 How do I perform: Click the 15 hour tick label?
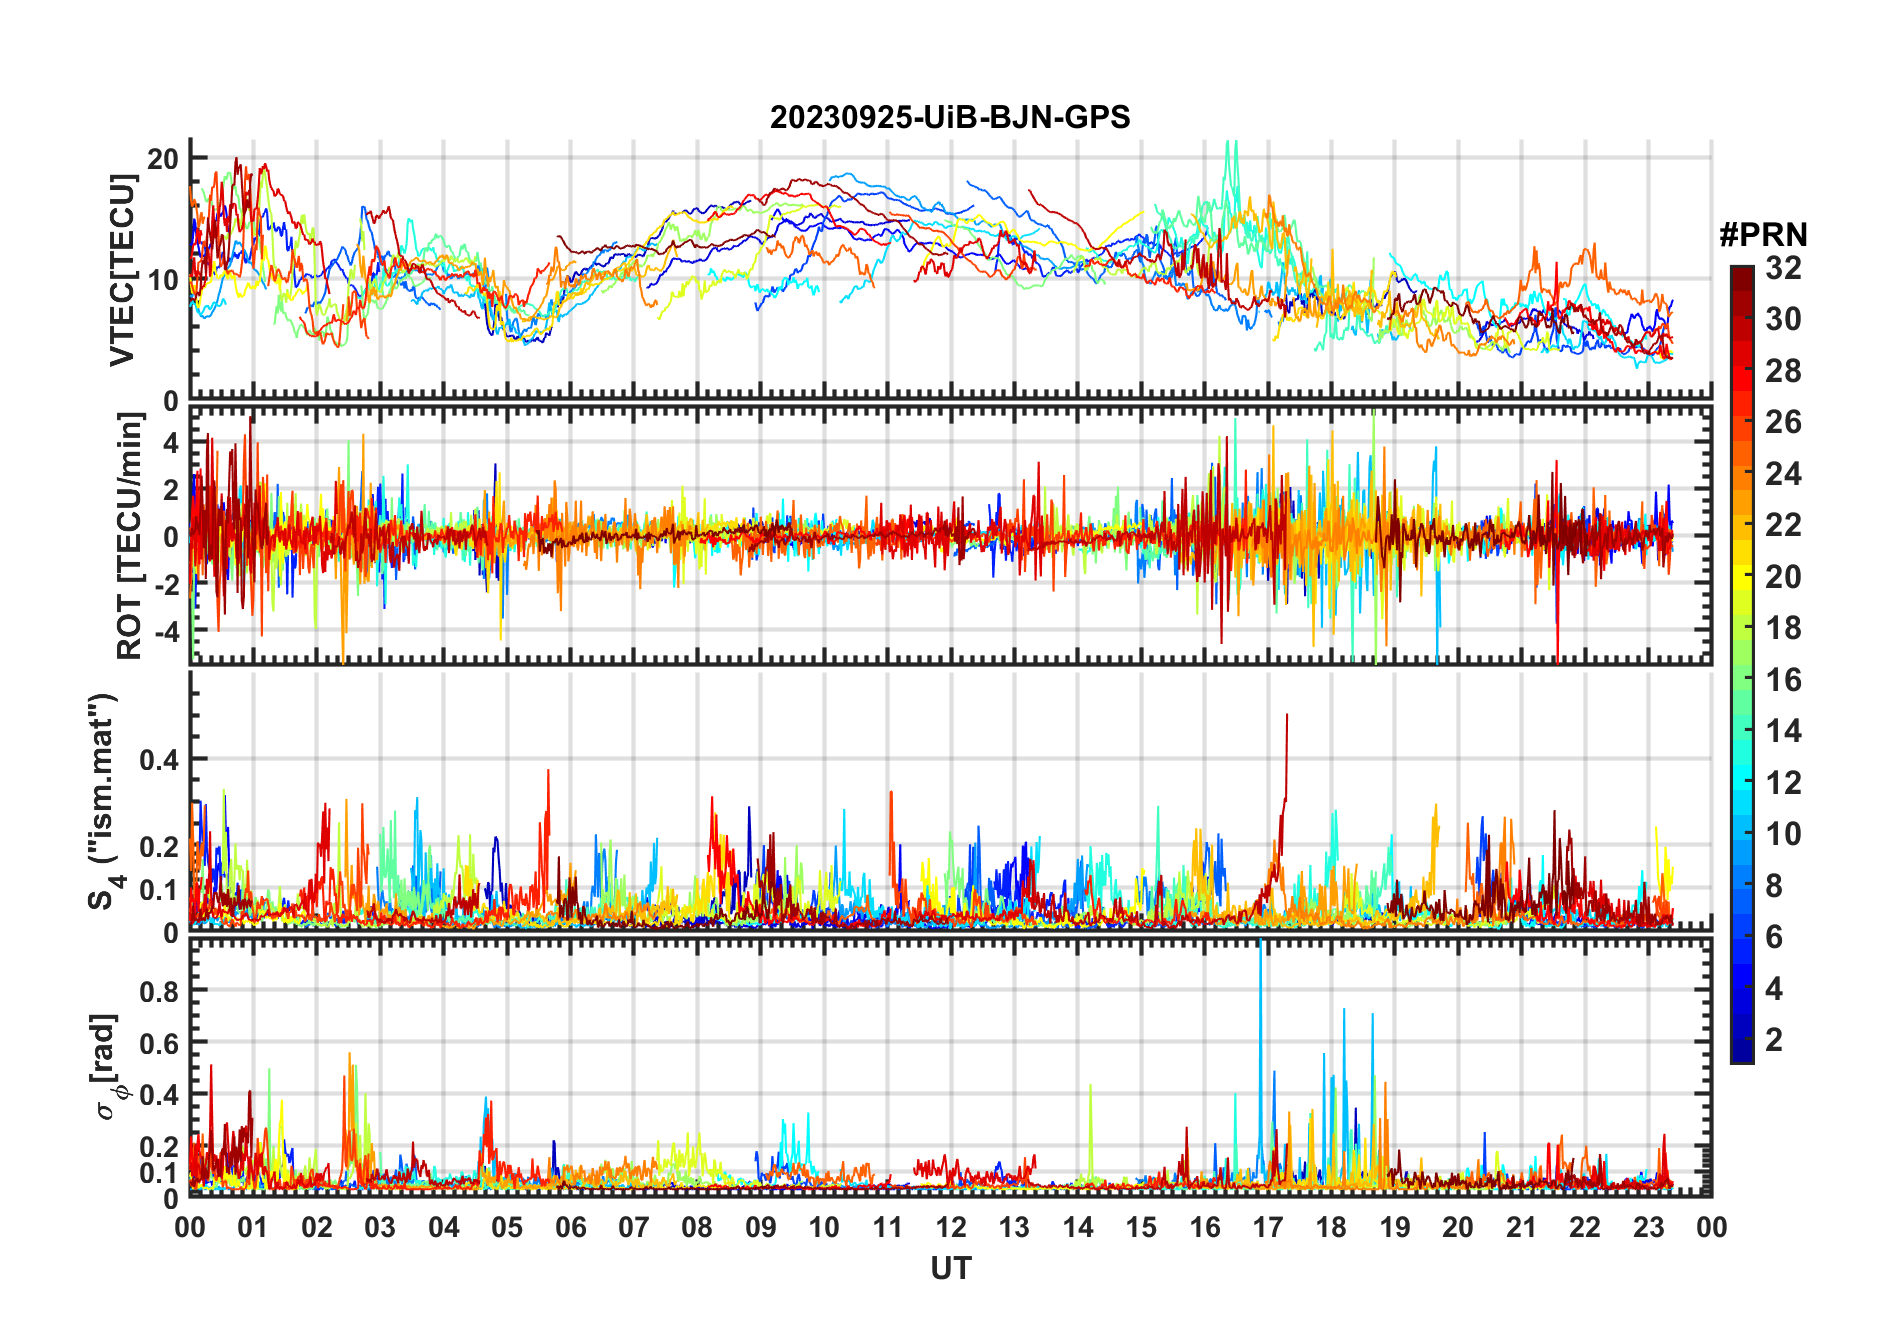click(x=1141, y=1227)
